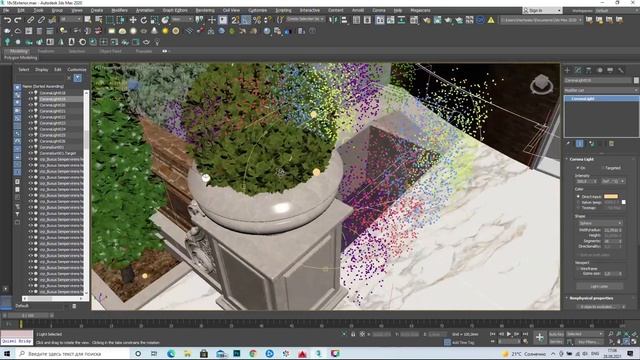Click the light bulb icon in third toolbar row
Viewport: 640px width, 360px height.
tap(157, 42)
